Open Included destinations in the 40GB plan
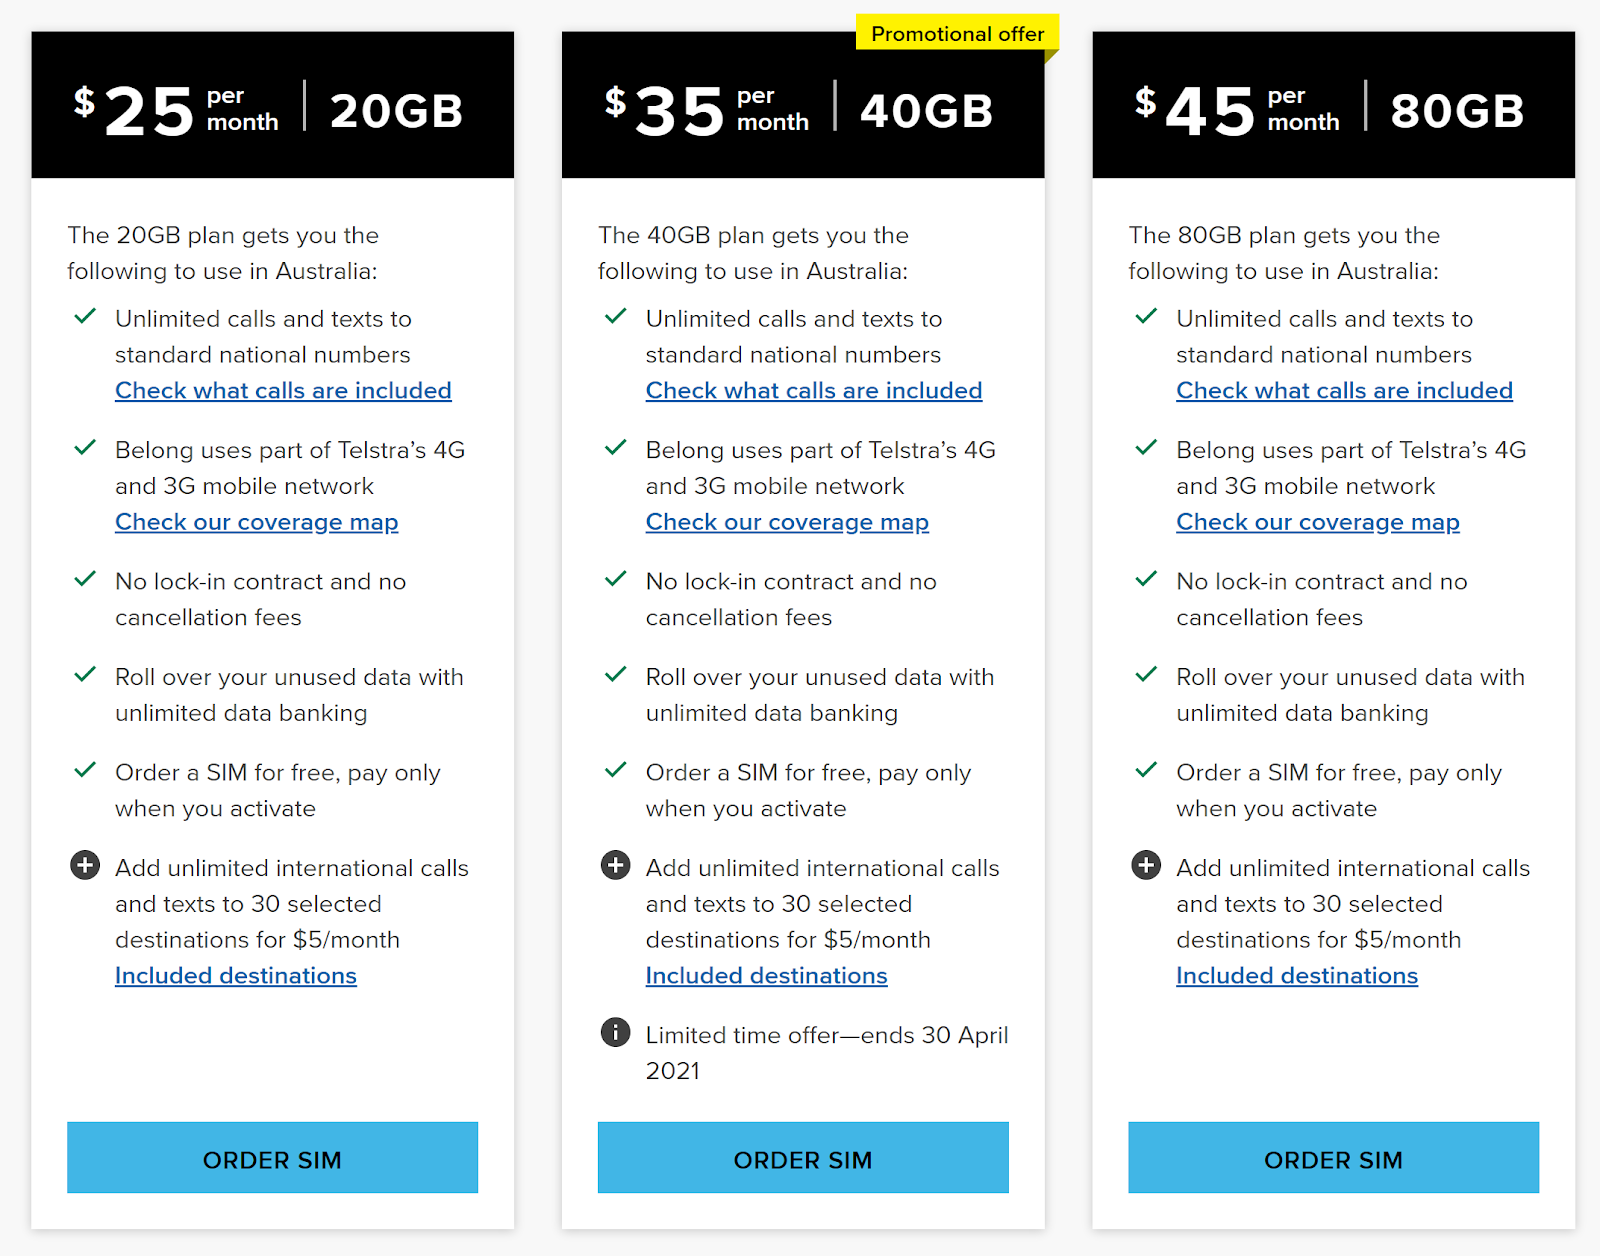1600x1256 pixels. 767,976
